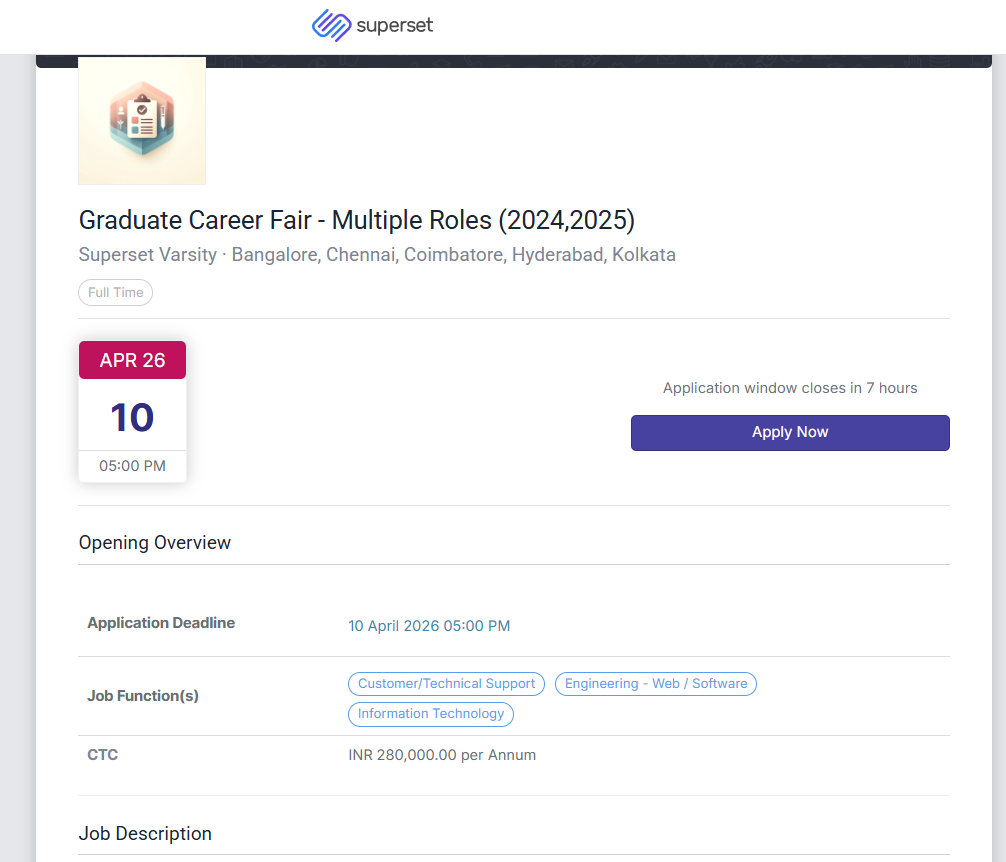
Task: Click the superset wordmark text in header
Action: (x=395, y=26)
